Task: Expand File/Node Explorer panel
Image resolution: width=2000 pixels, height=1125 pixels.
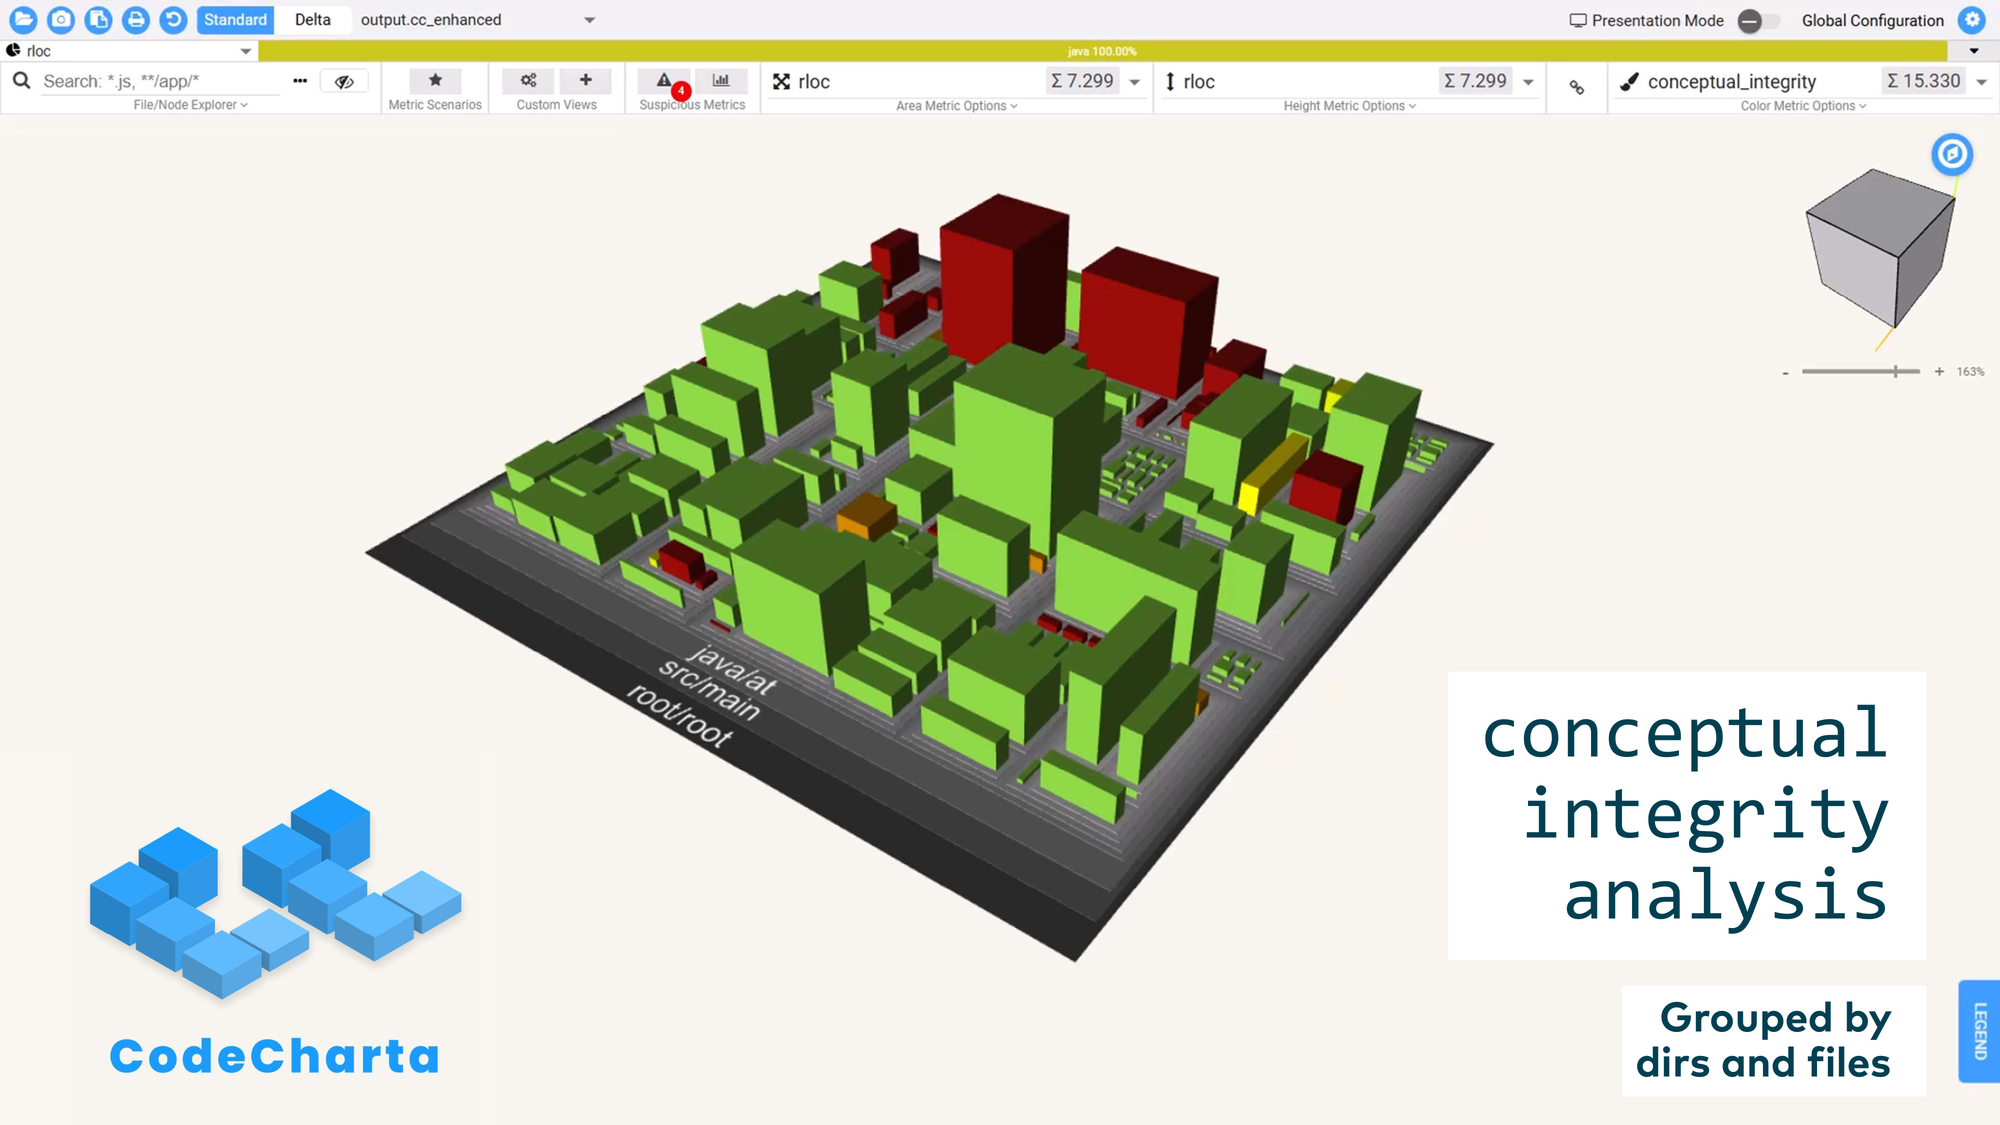Action: pos(190,105)
